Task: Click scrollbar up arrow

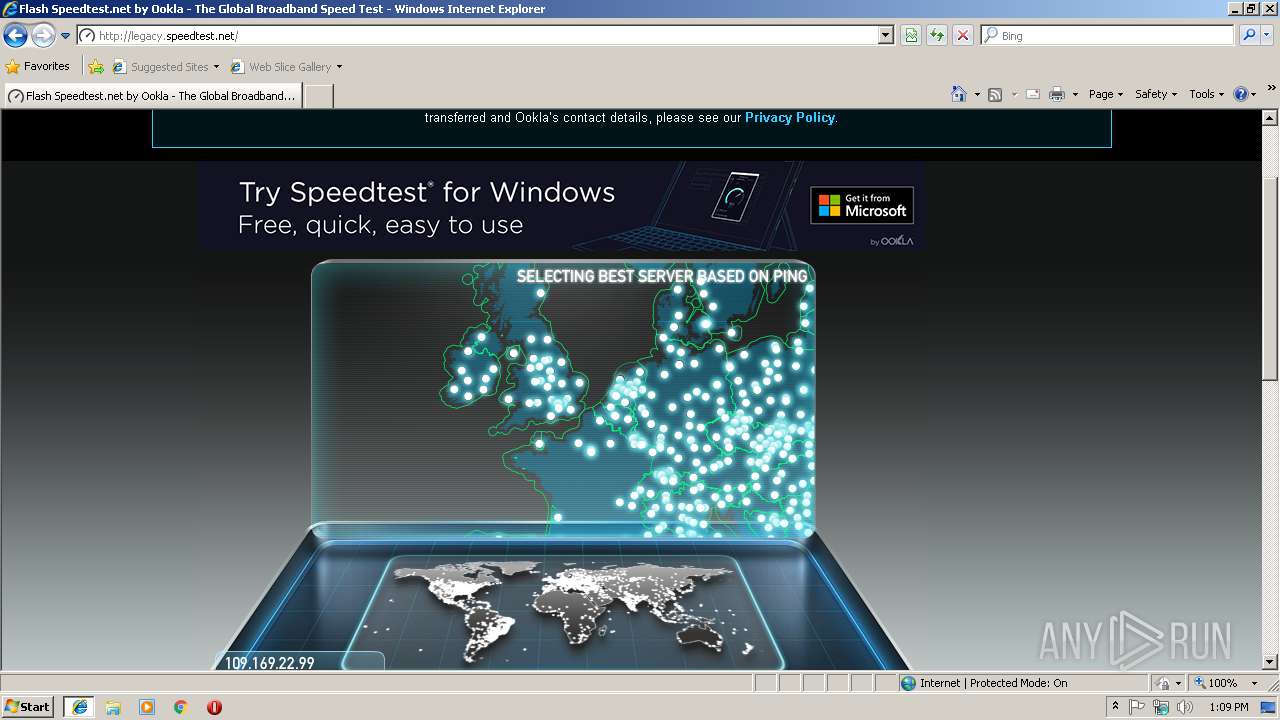Action: point(1270,116)
